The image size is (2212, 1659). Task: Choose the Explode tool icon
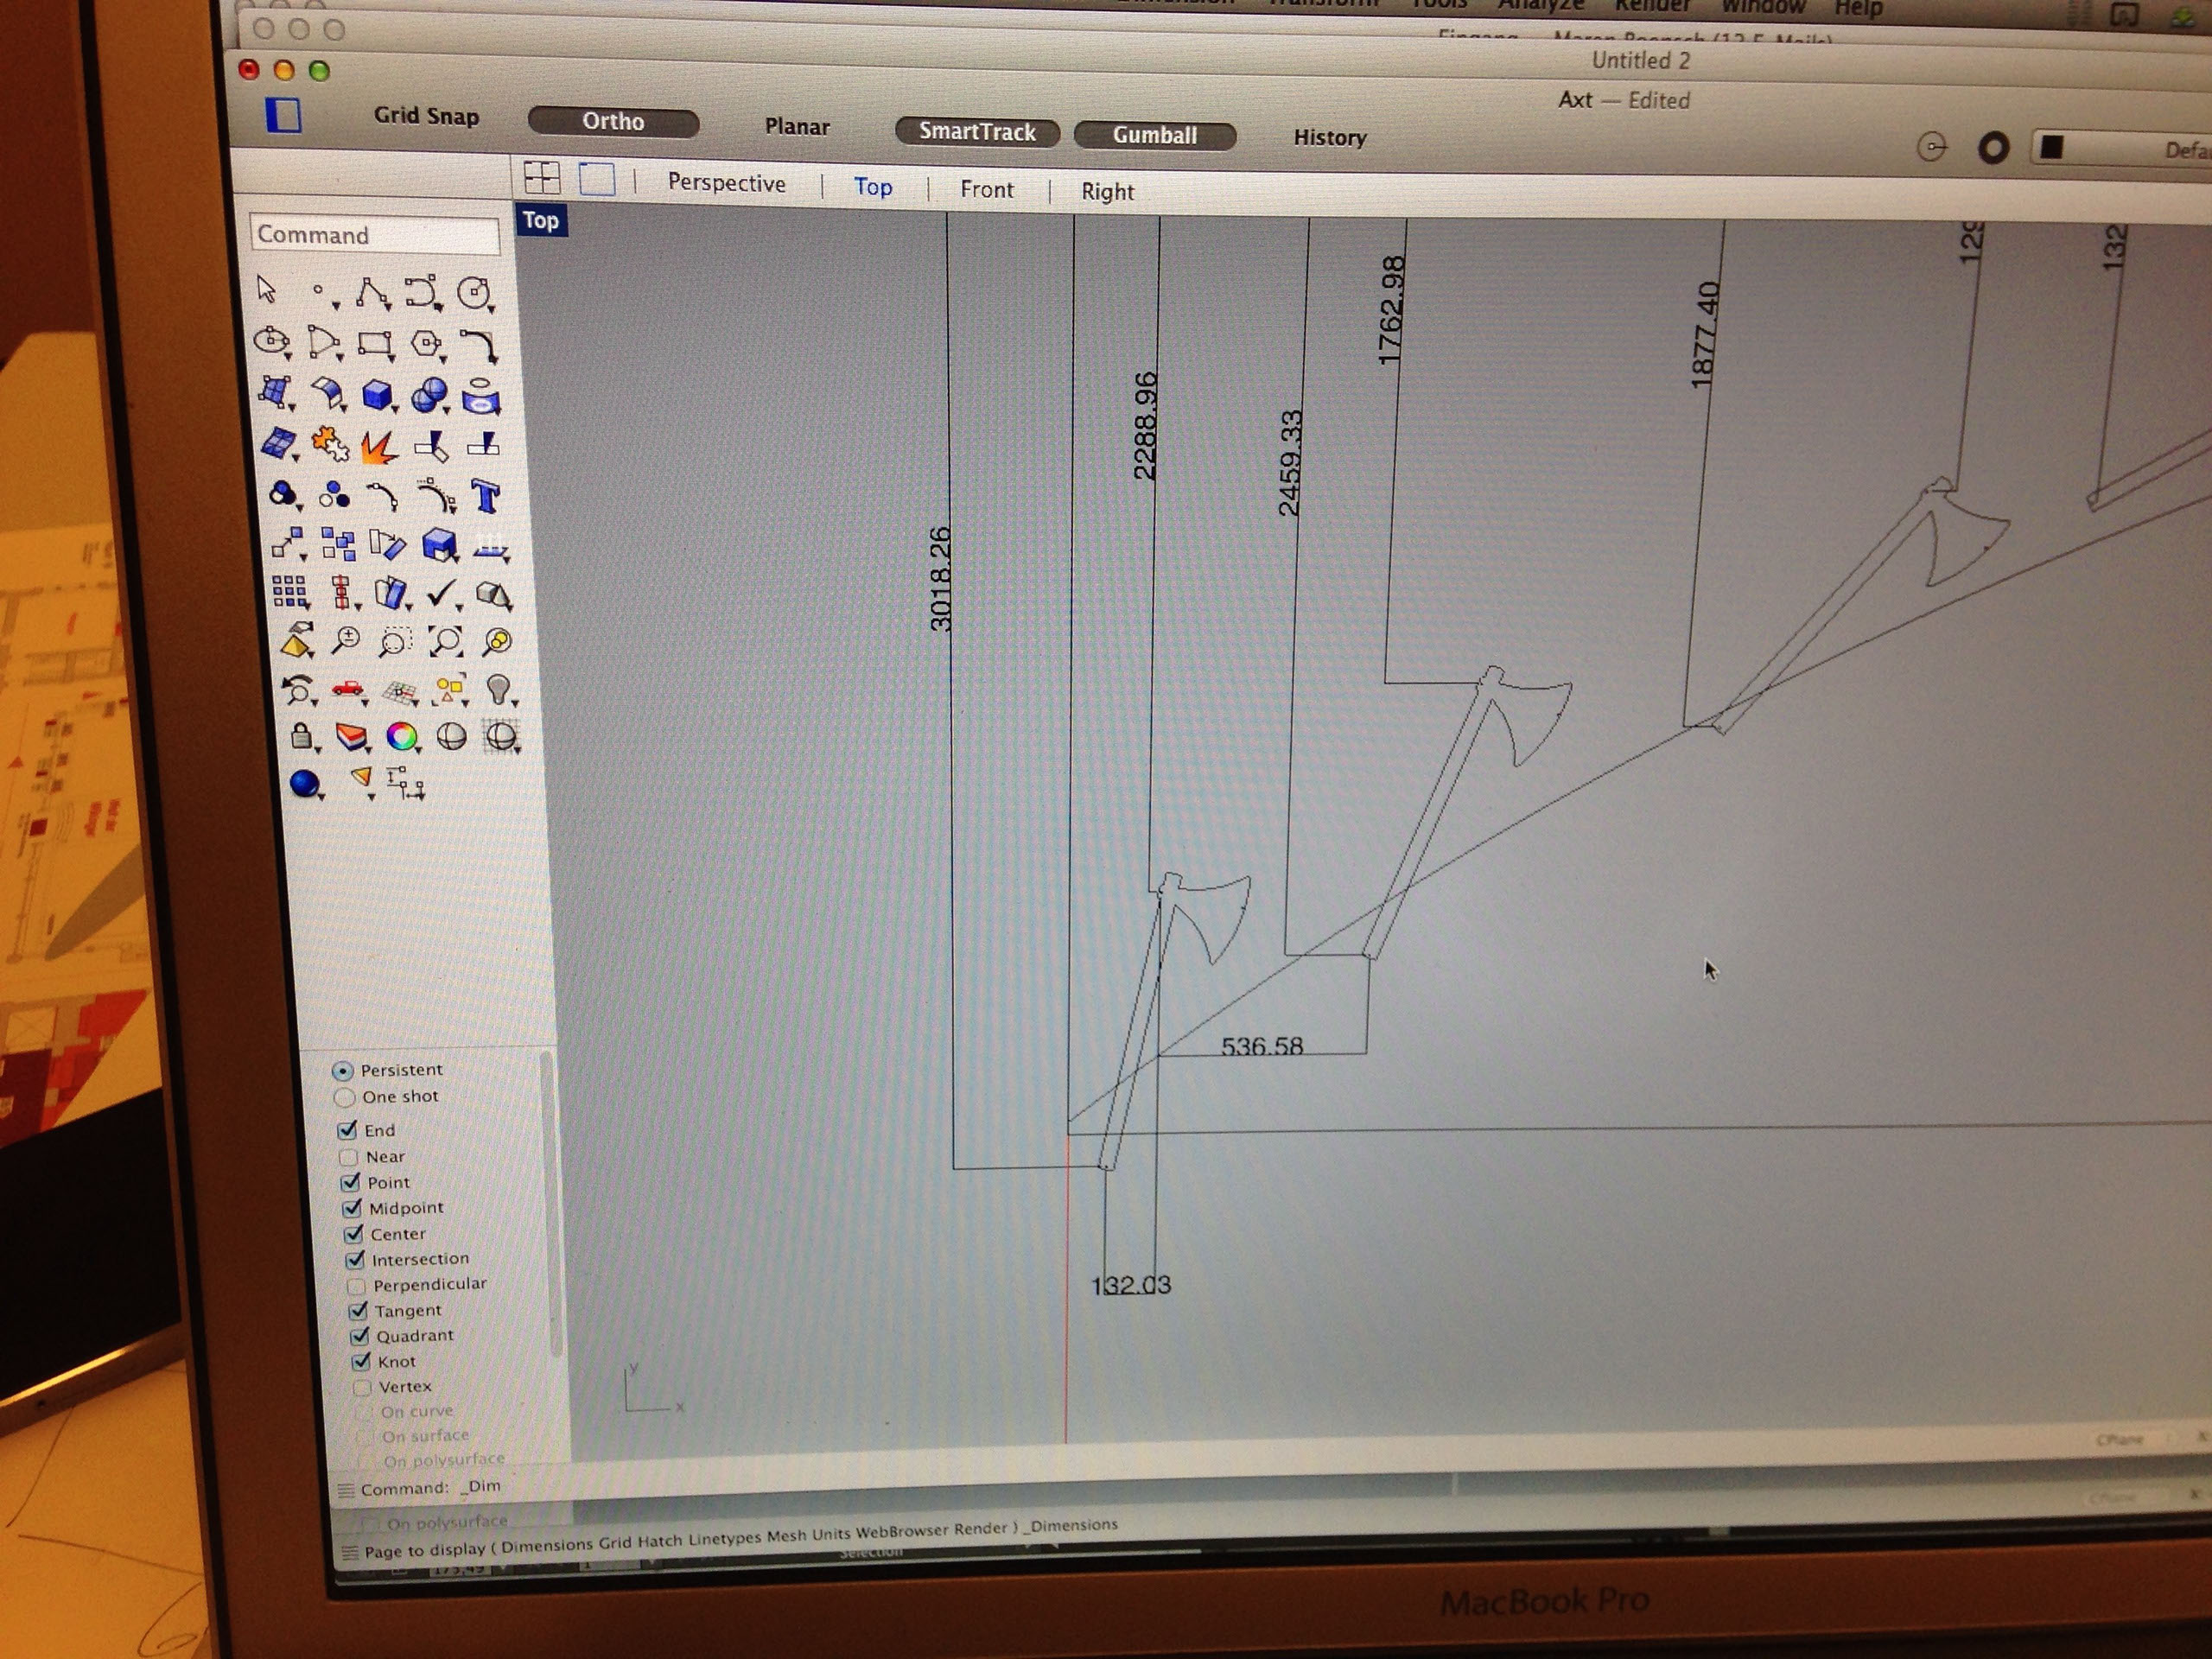(x=378, y=446)
